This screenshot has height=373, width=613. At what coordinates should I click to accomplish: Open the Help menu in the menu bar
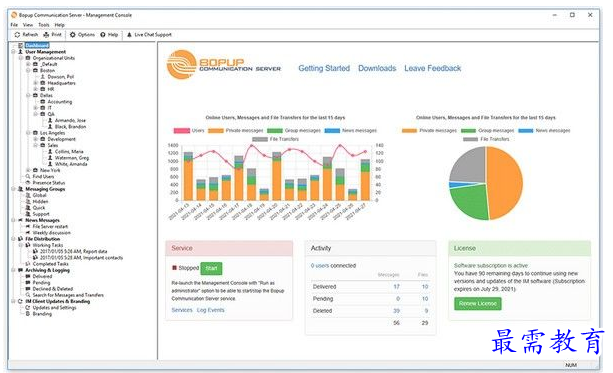click(x=59, y=25)
